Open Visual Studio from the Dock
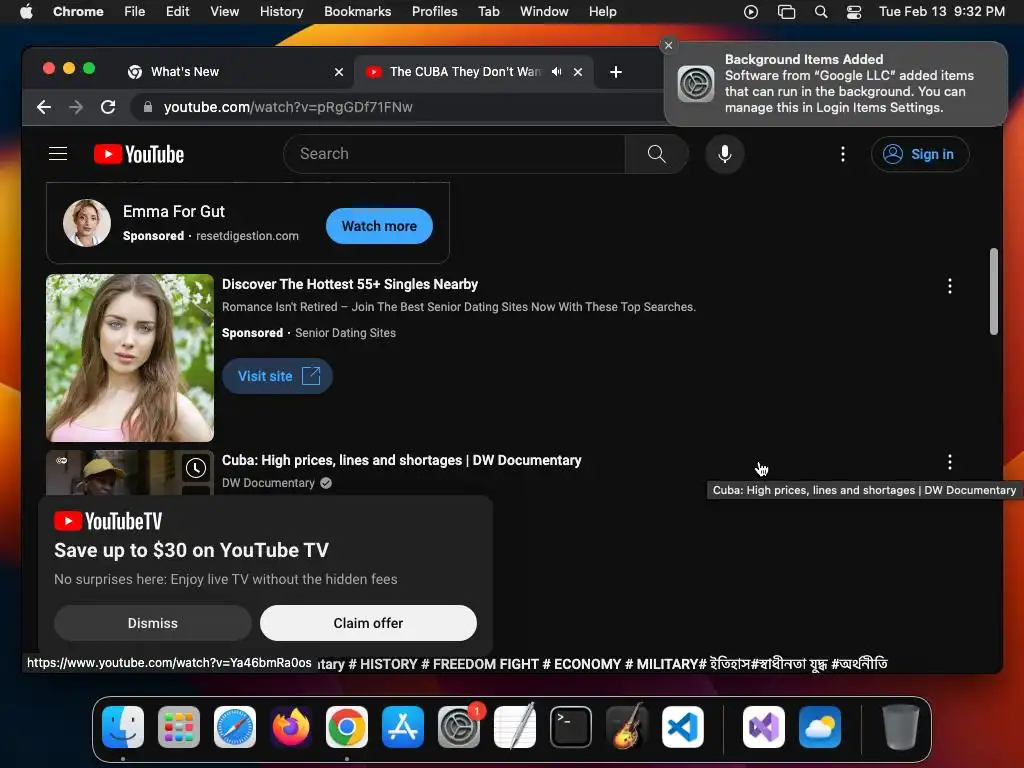Screen dimensions: 1024x768 tap(763, 727)
